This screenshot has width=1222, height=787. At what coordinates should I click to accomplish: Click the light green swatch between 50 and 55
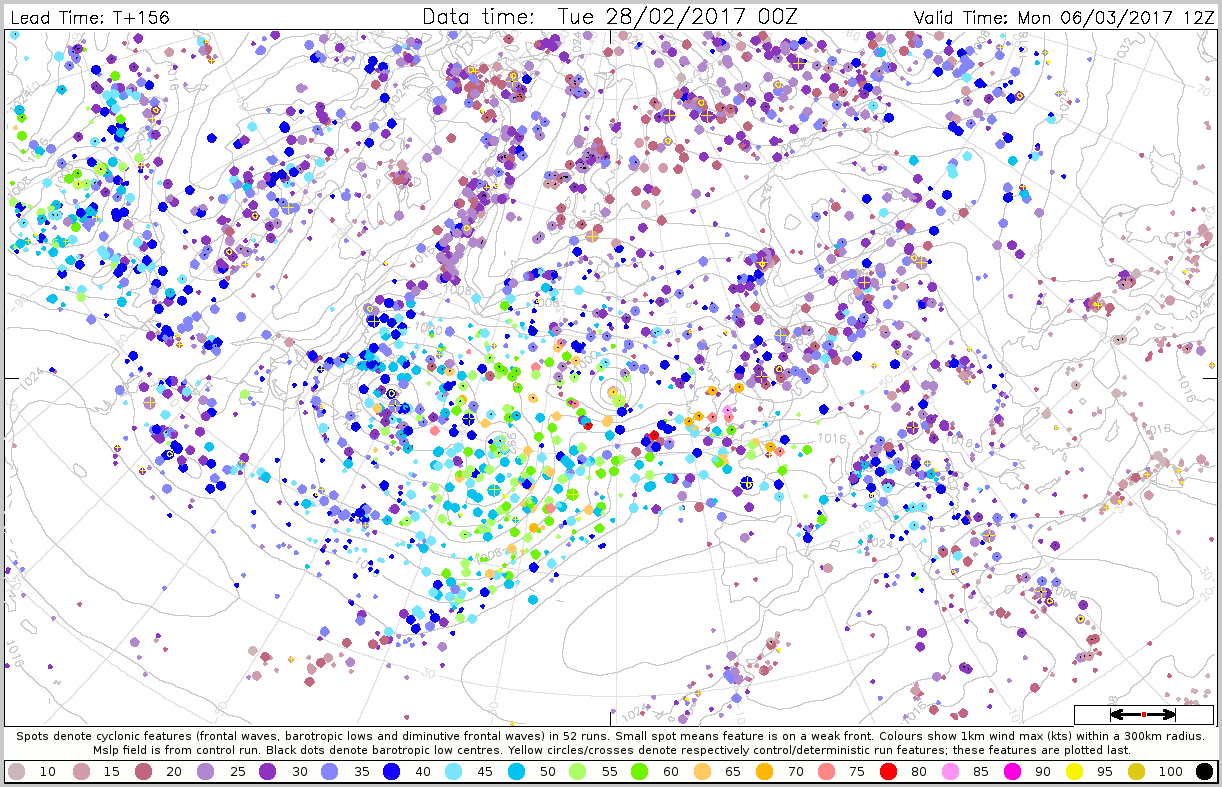click(x=579, y=771)
